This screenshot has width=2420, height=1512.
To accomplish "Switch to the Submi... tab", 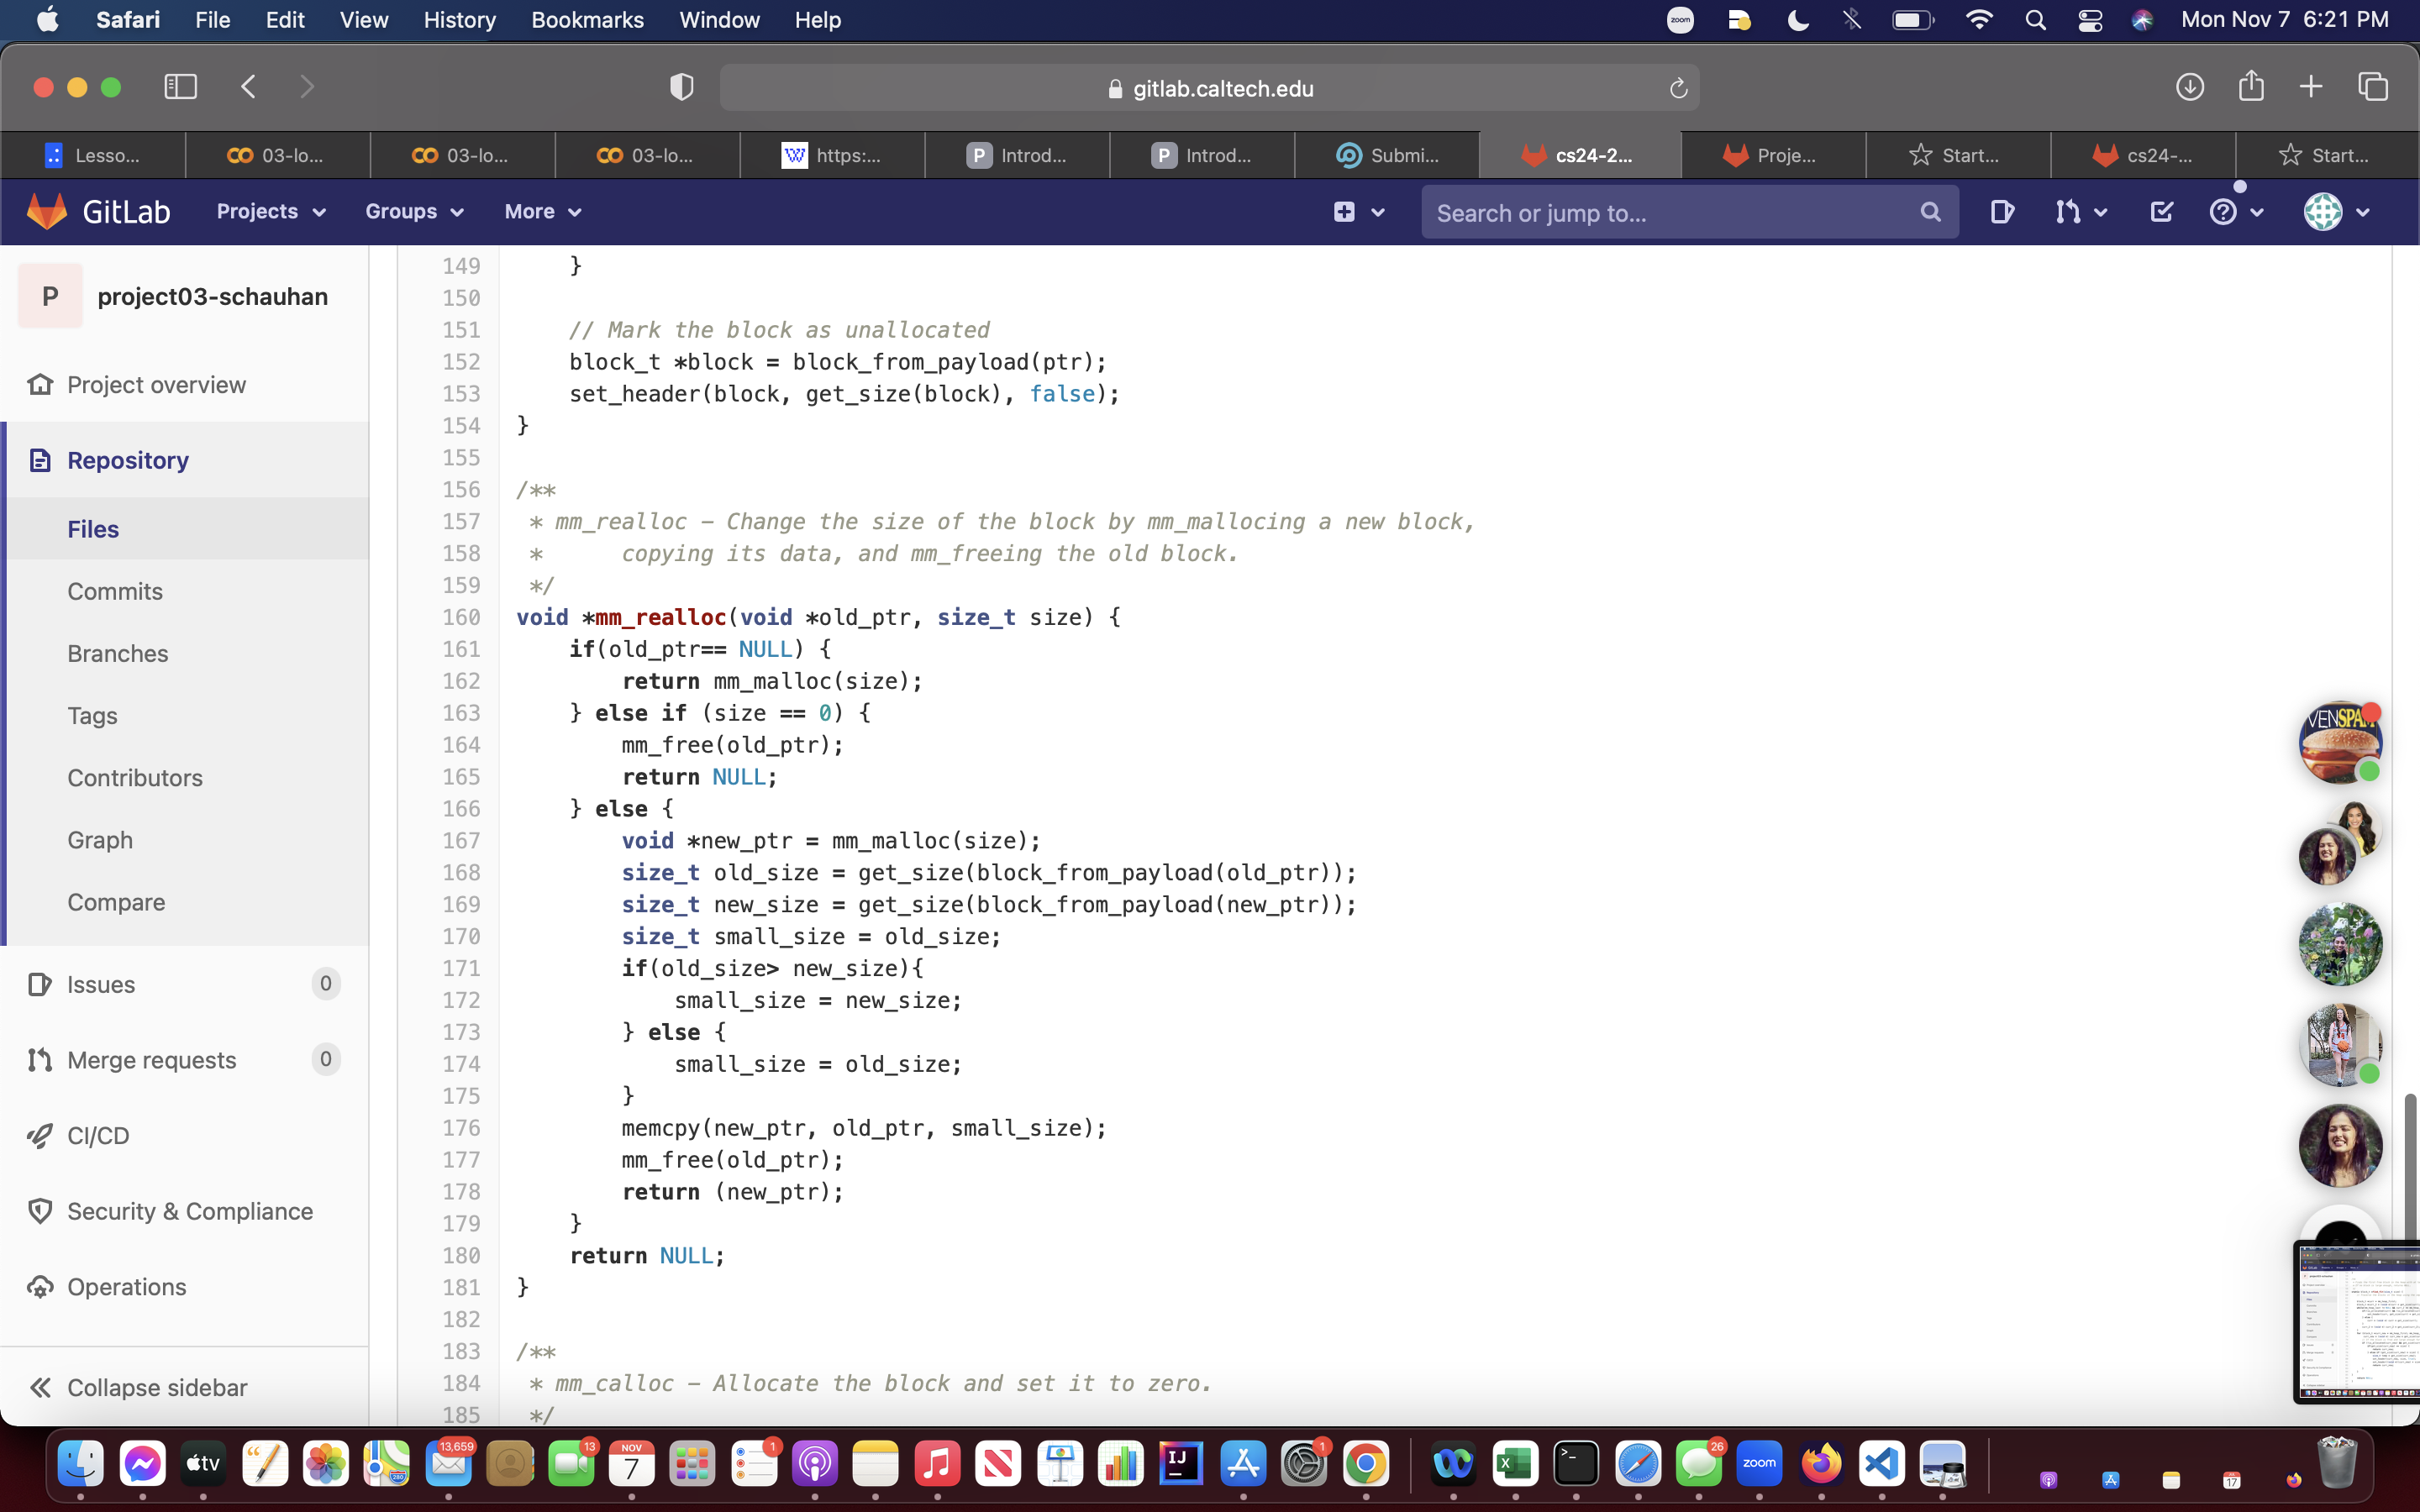I will (x=1388, y=155).
